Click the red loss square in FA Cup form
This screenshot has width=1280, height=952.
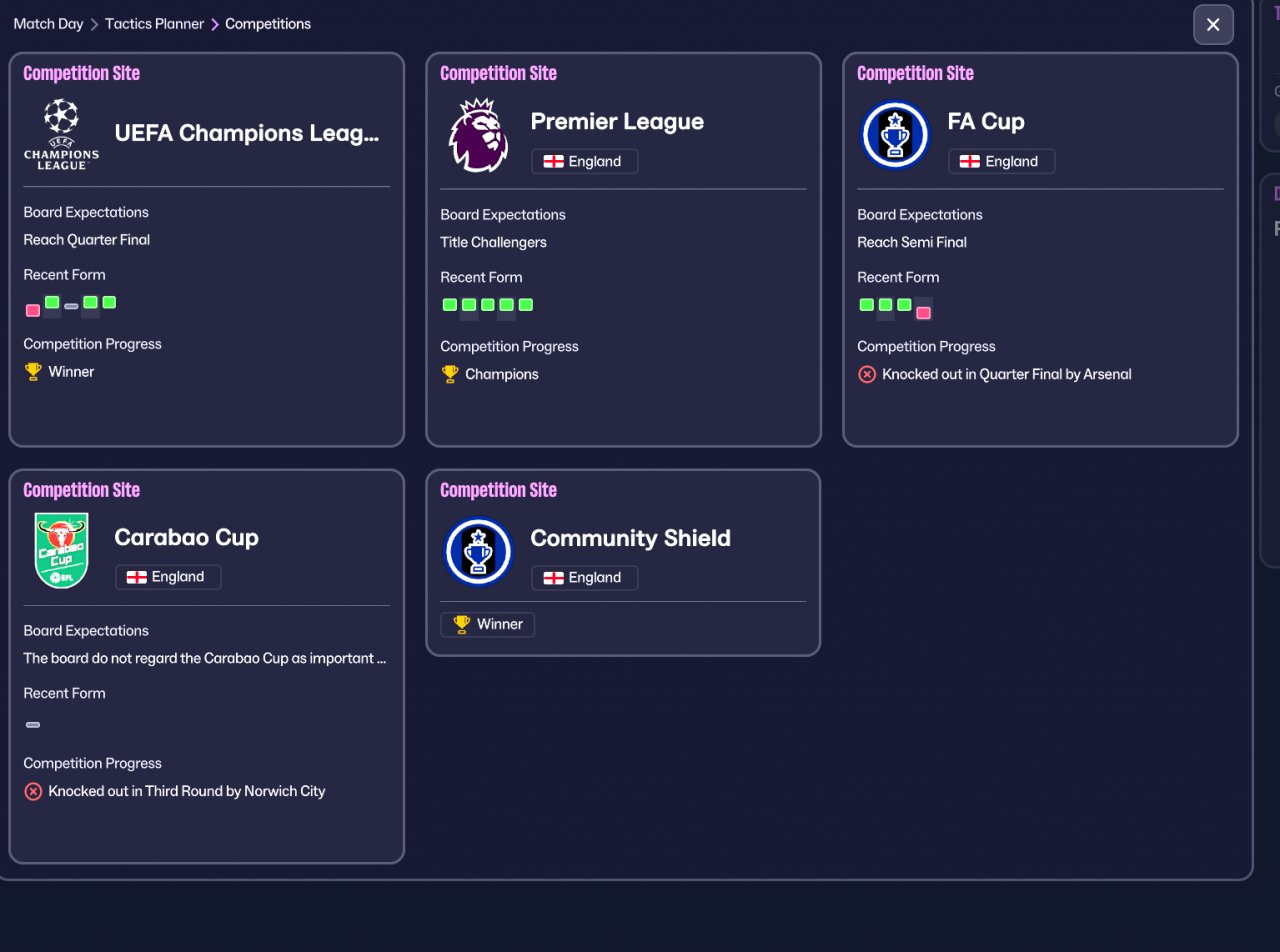click(923, 313)
